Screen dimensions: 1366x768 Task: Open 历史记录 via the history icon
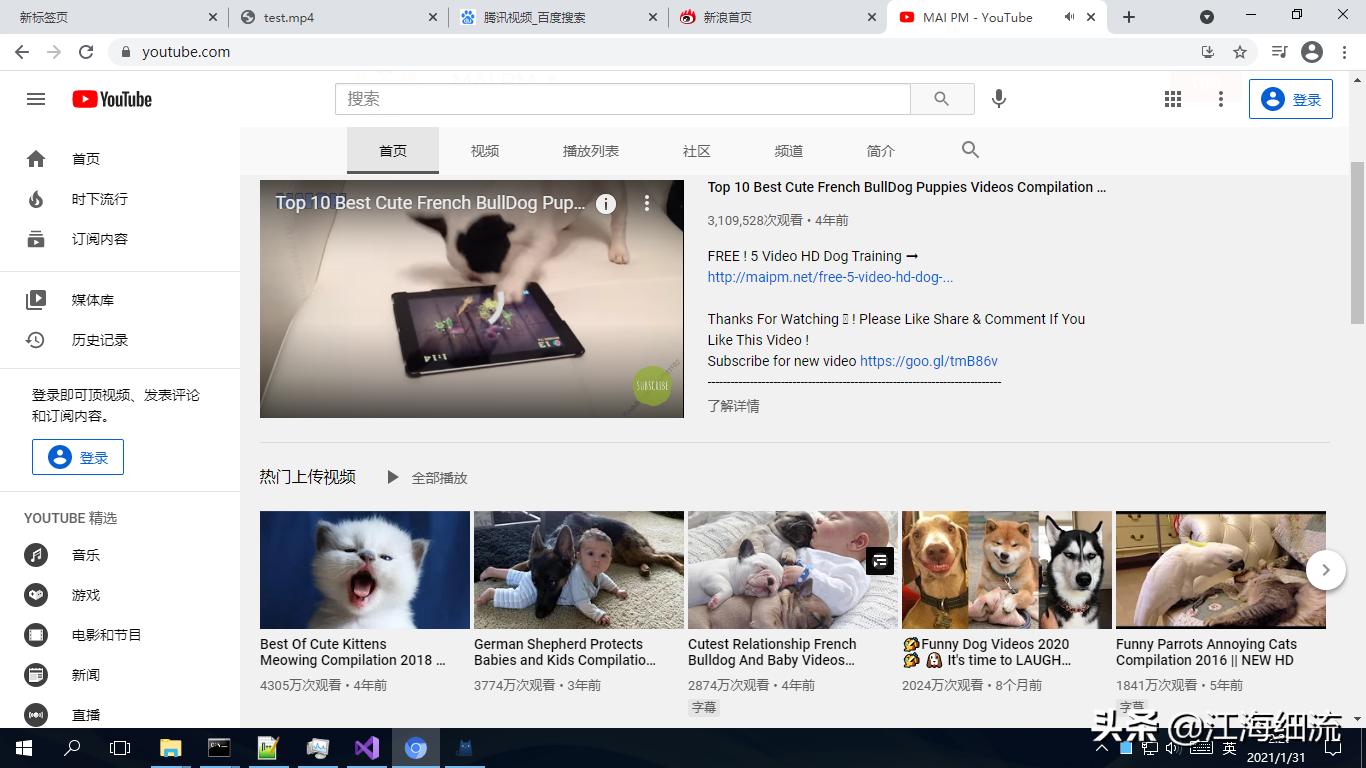coord(35,339)
